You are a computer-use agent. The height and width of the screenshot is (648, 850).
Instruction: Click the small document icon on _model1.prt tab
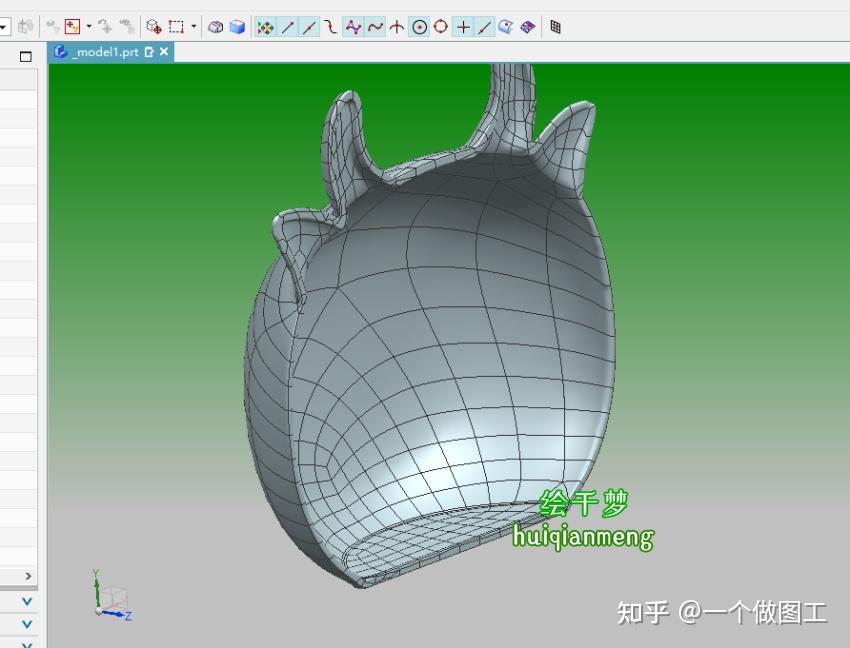[149, 52]
